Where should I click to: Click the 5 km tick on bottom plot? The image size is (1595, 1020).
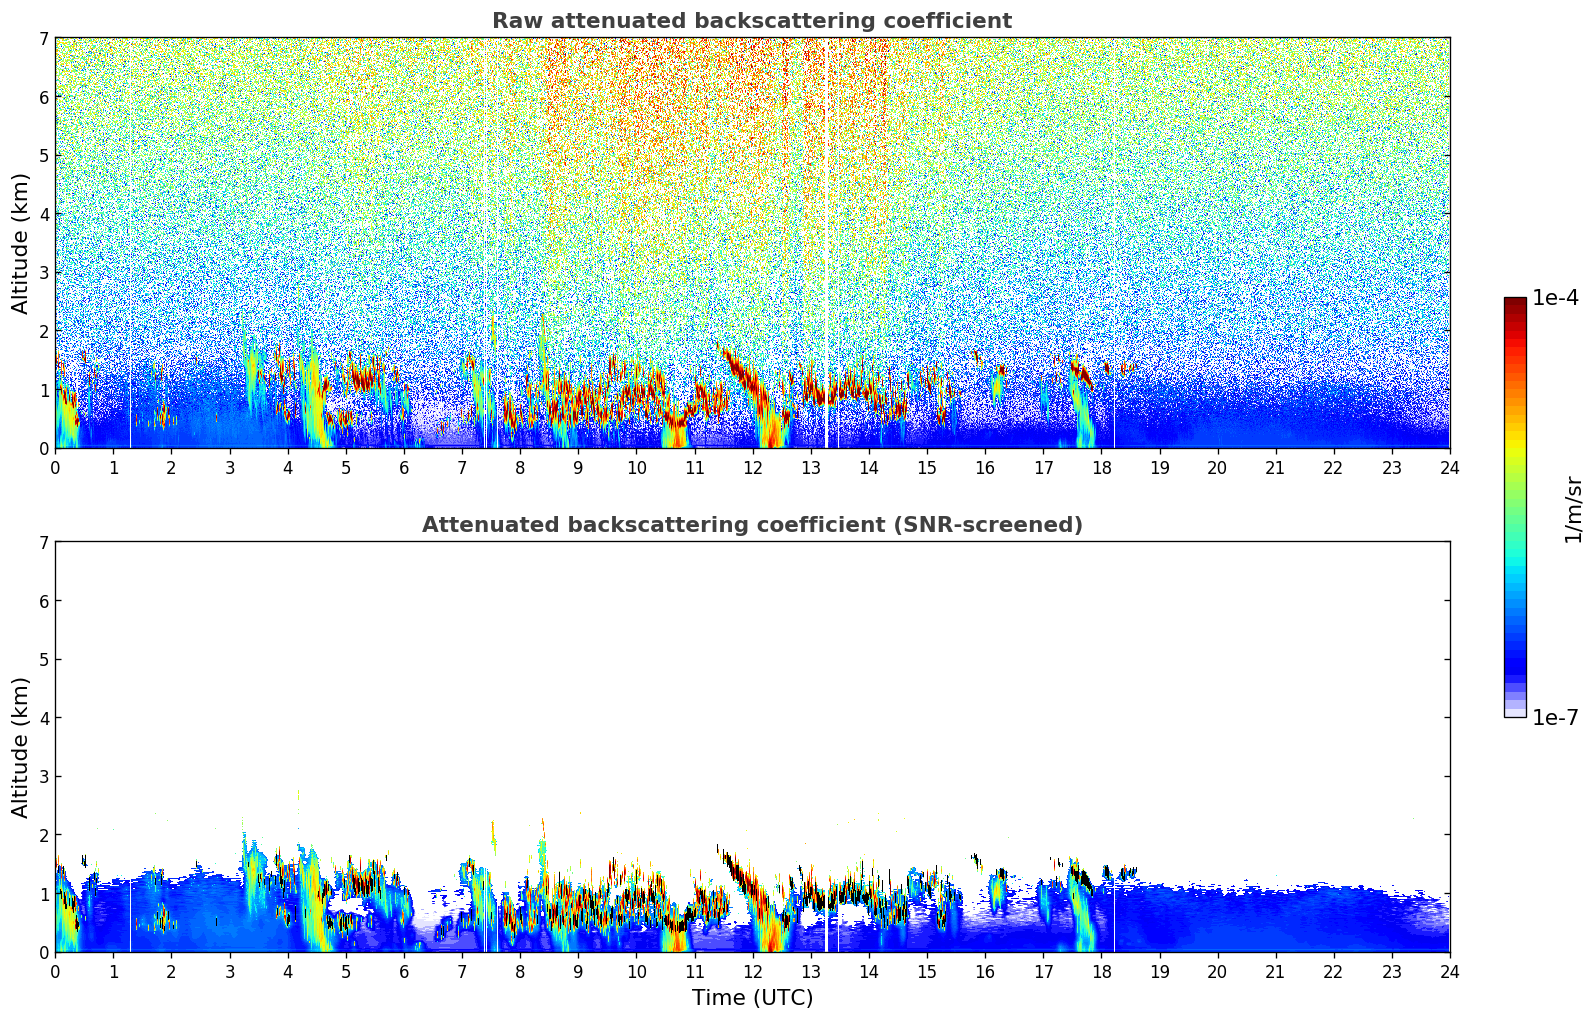(x=43, y=660)
